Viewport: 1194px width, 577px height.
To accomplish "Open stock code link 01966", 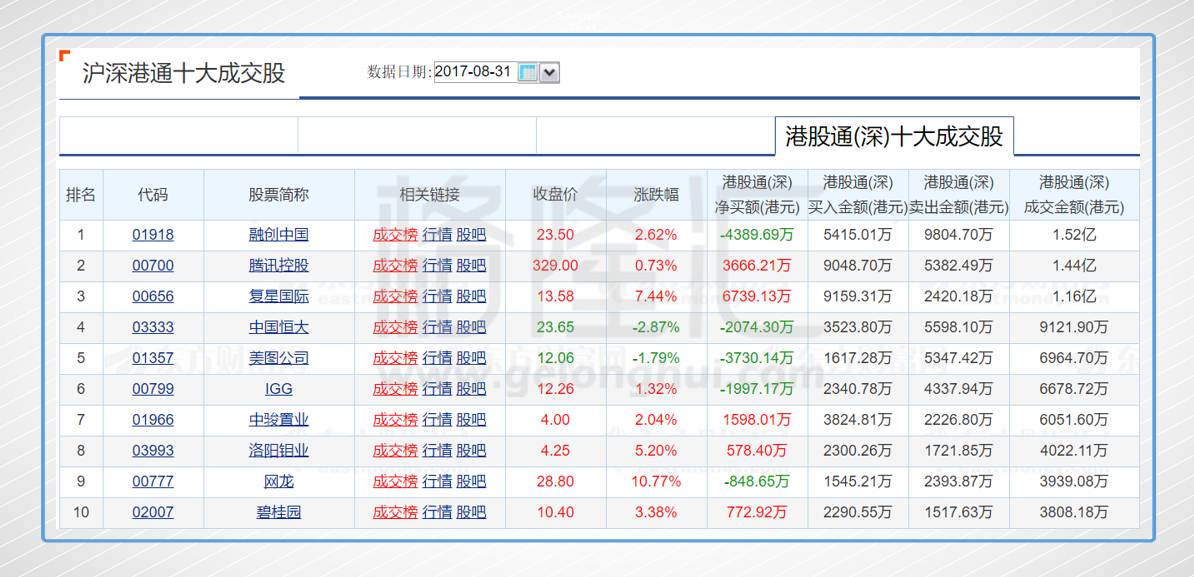I will [x=153, y=420].
